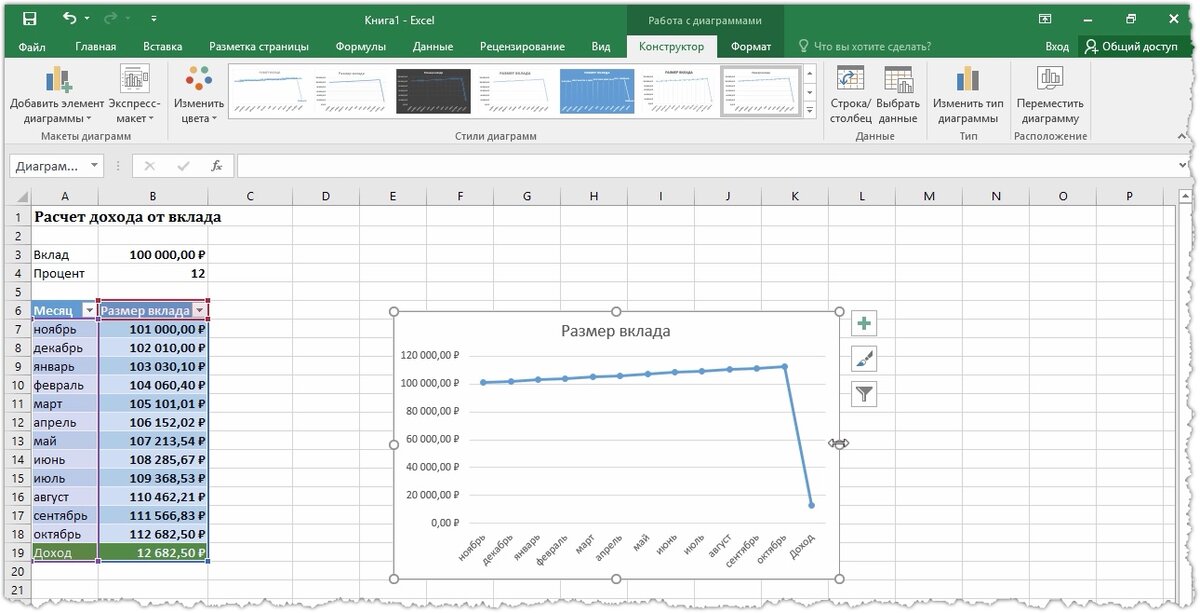Select the fourth chart style thumbnail
This screenshot has width=1200, height=613.
point(514,91)
